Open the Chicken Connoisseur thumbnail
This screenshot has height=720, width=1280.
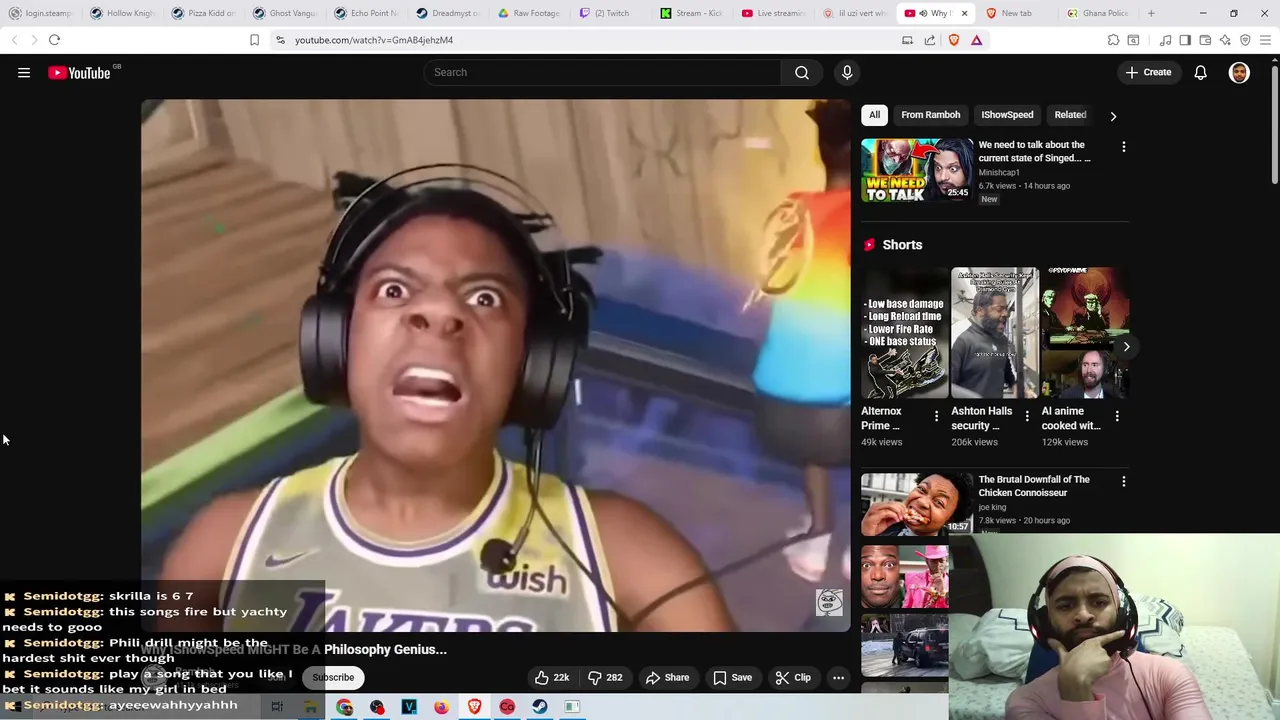point(917,504)
